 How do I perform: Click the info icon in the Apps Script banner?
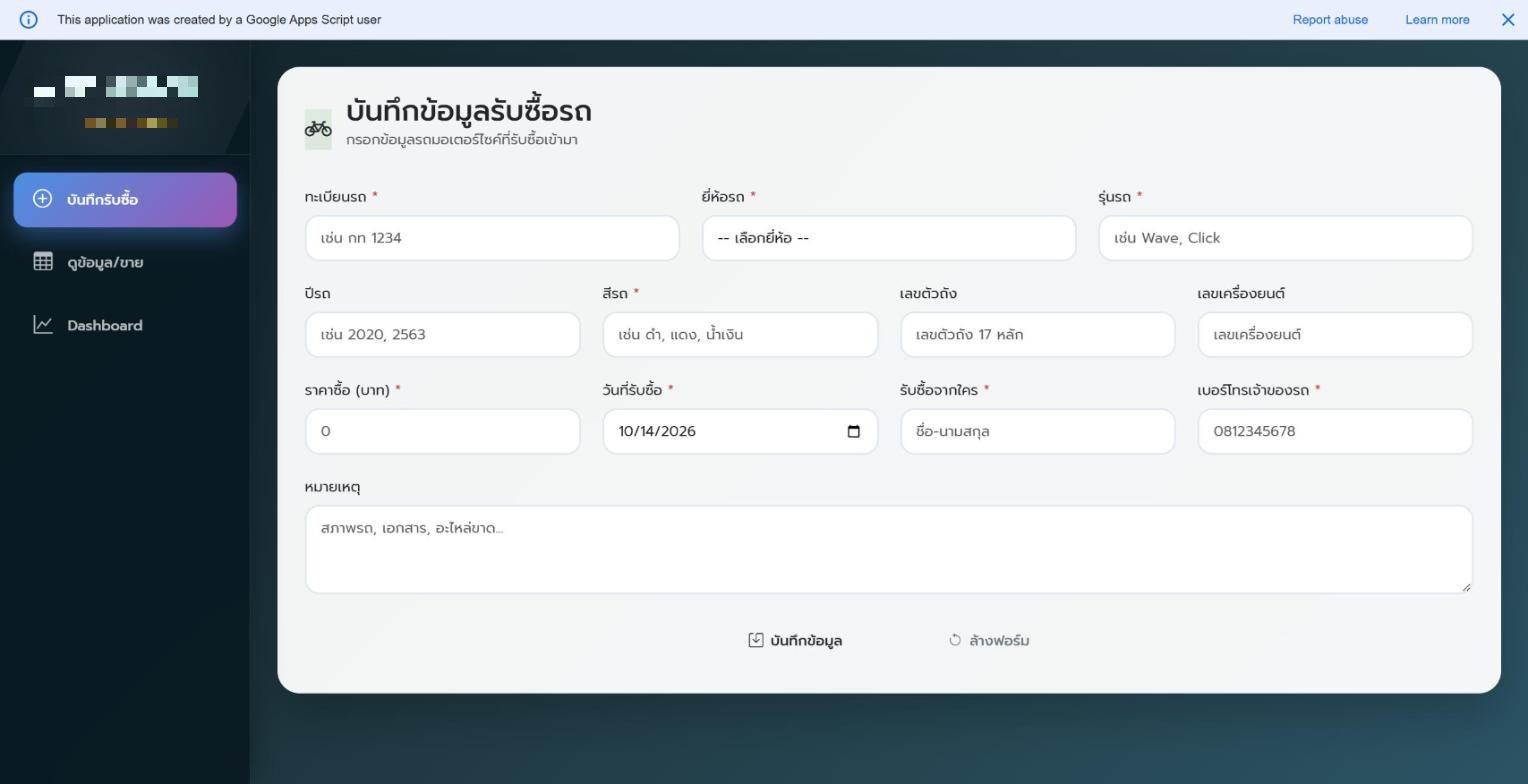(x=28, y=20)
